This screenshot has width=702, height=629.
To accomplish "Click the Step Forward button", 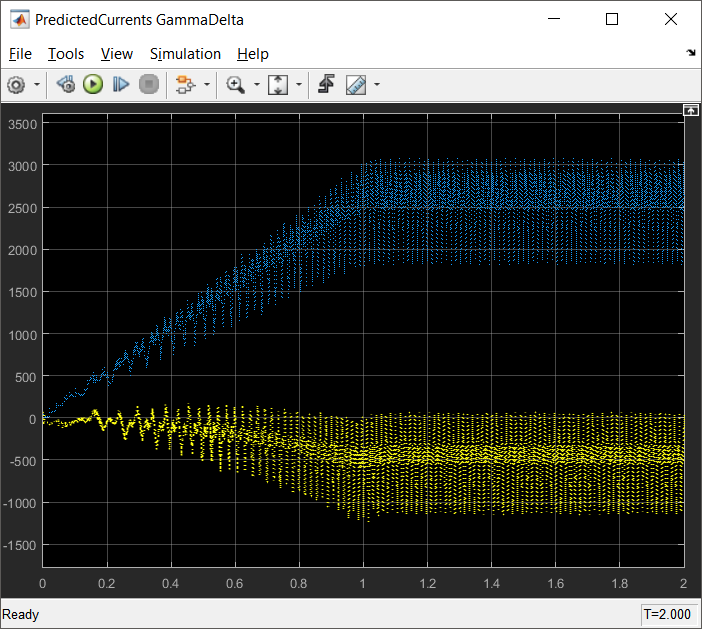I will [x=120, y=85].
